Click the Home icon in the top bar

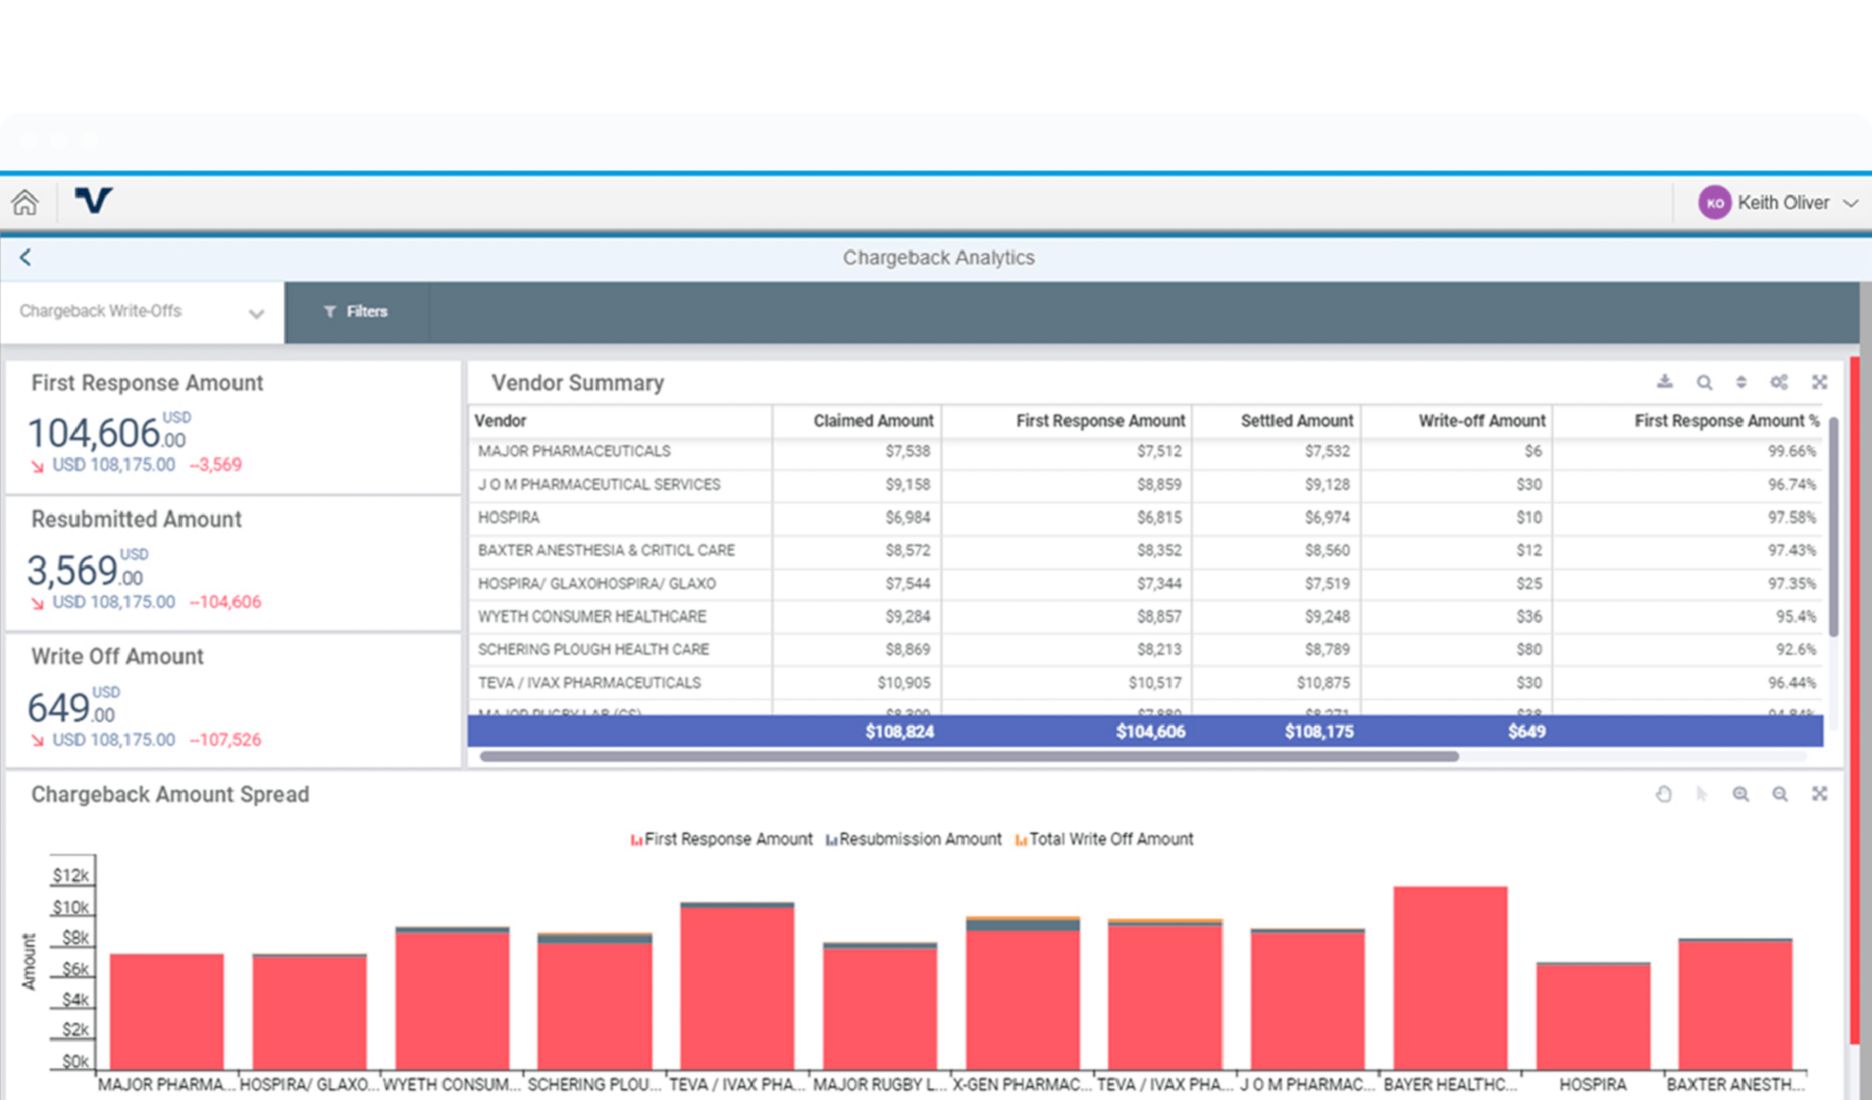[x=25, y=203]
